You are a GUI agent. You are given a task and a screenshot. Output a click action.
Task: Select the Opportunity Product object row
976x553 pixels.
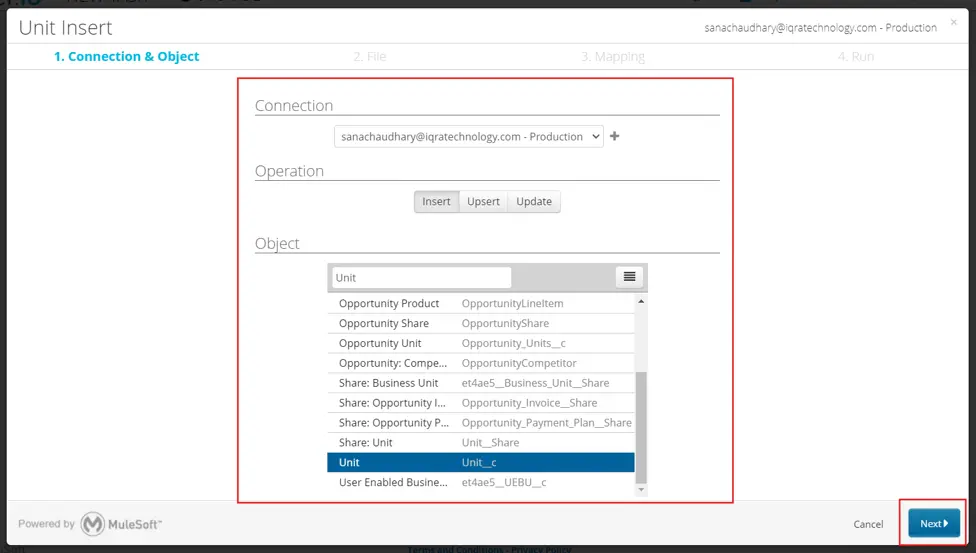tap(481, 303)
